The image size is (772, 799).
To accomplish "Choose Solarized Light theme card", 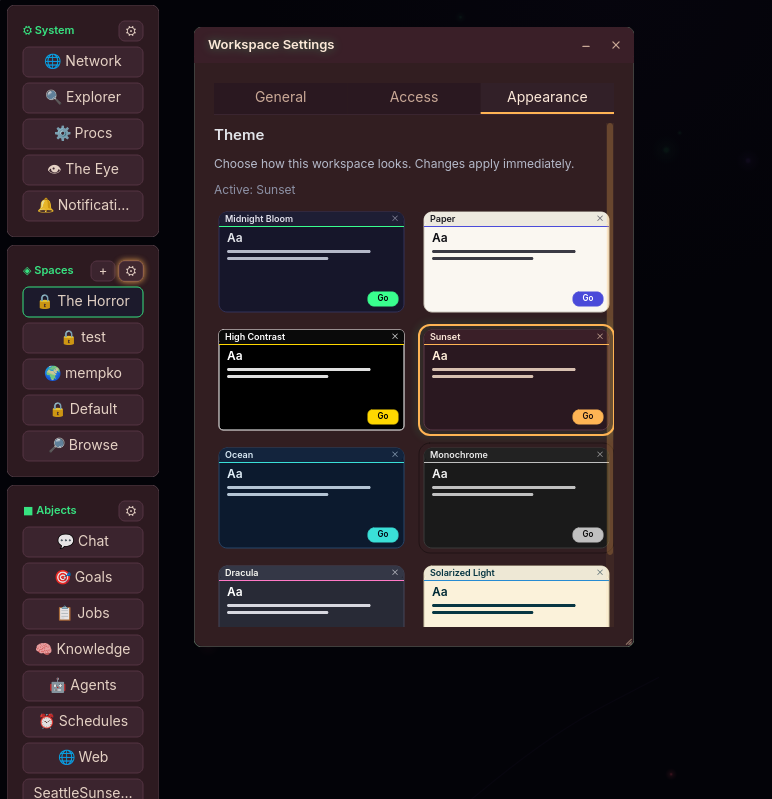I will [x=516, y=596].
